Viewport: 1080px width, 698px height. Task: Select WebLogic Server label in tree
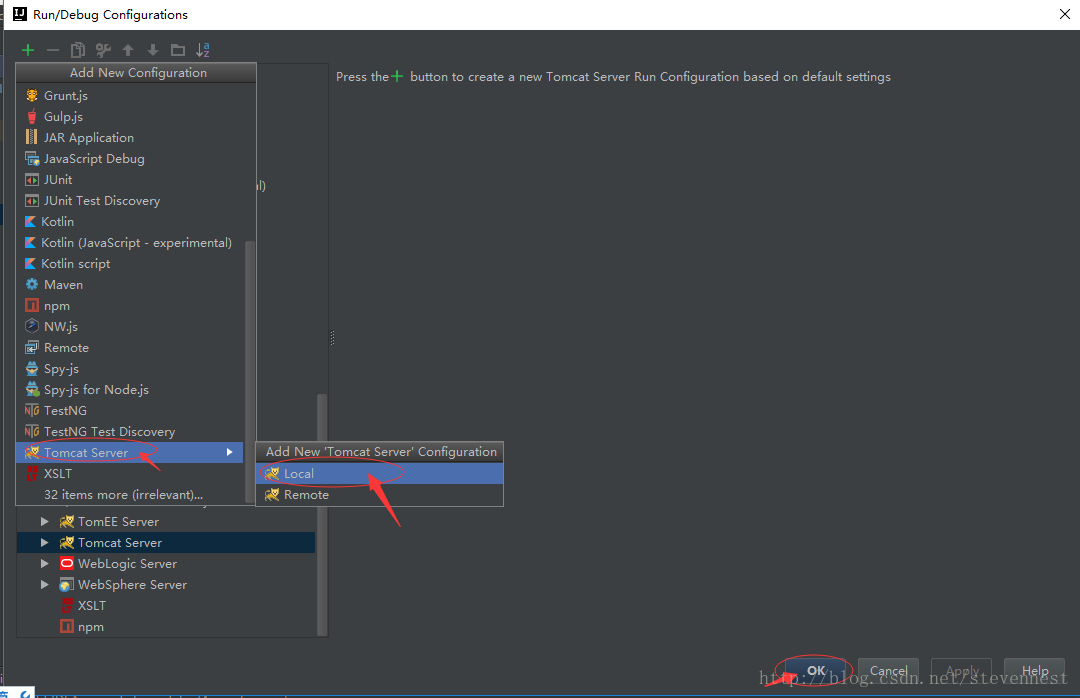click(x=127, y=564)
